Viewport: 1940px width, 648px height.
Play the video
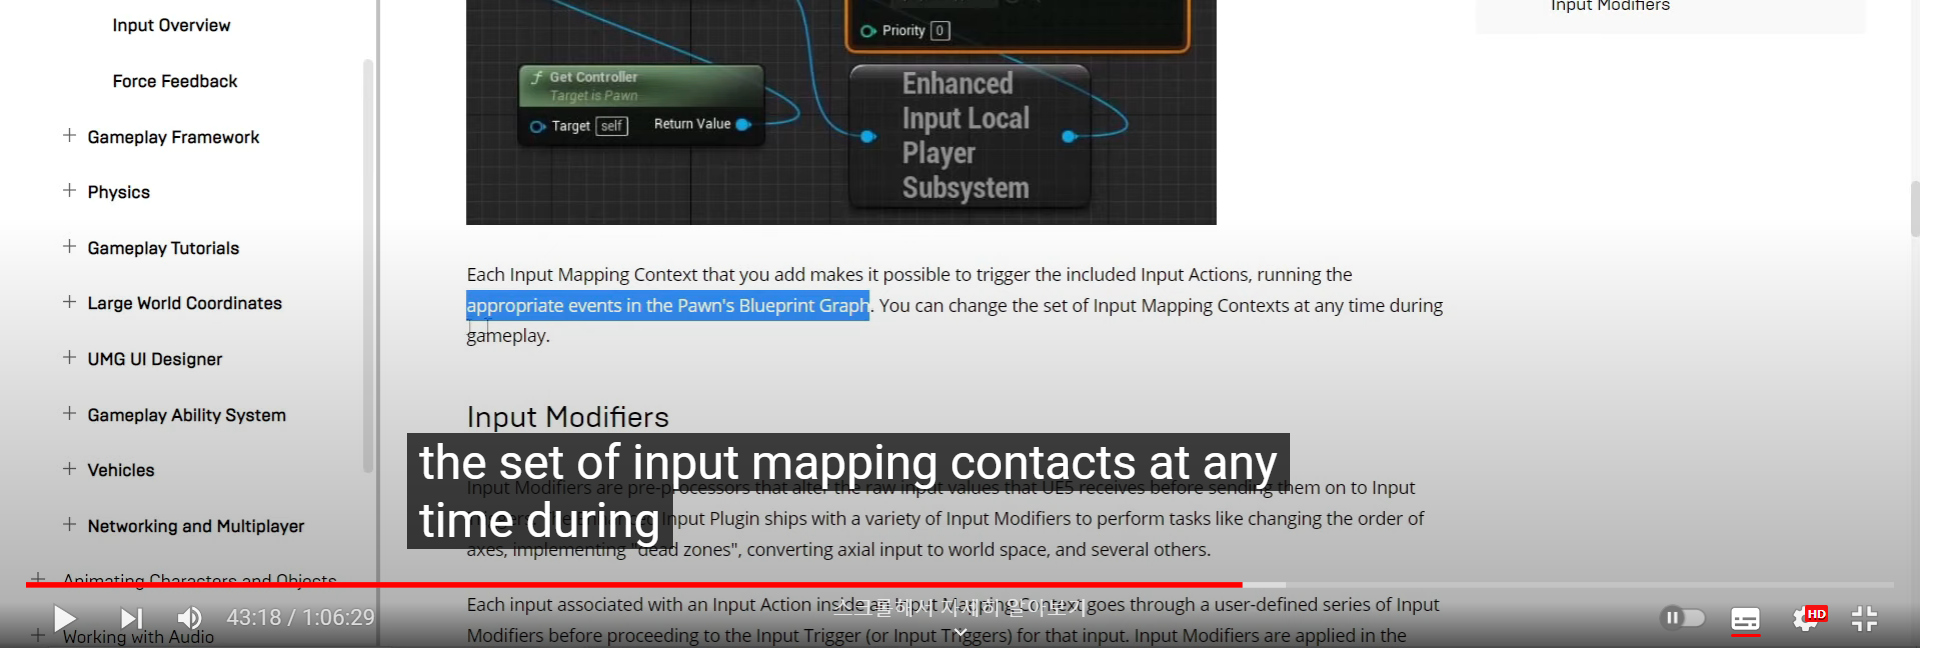tap(65, 619)
